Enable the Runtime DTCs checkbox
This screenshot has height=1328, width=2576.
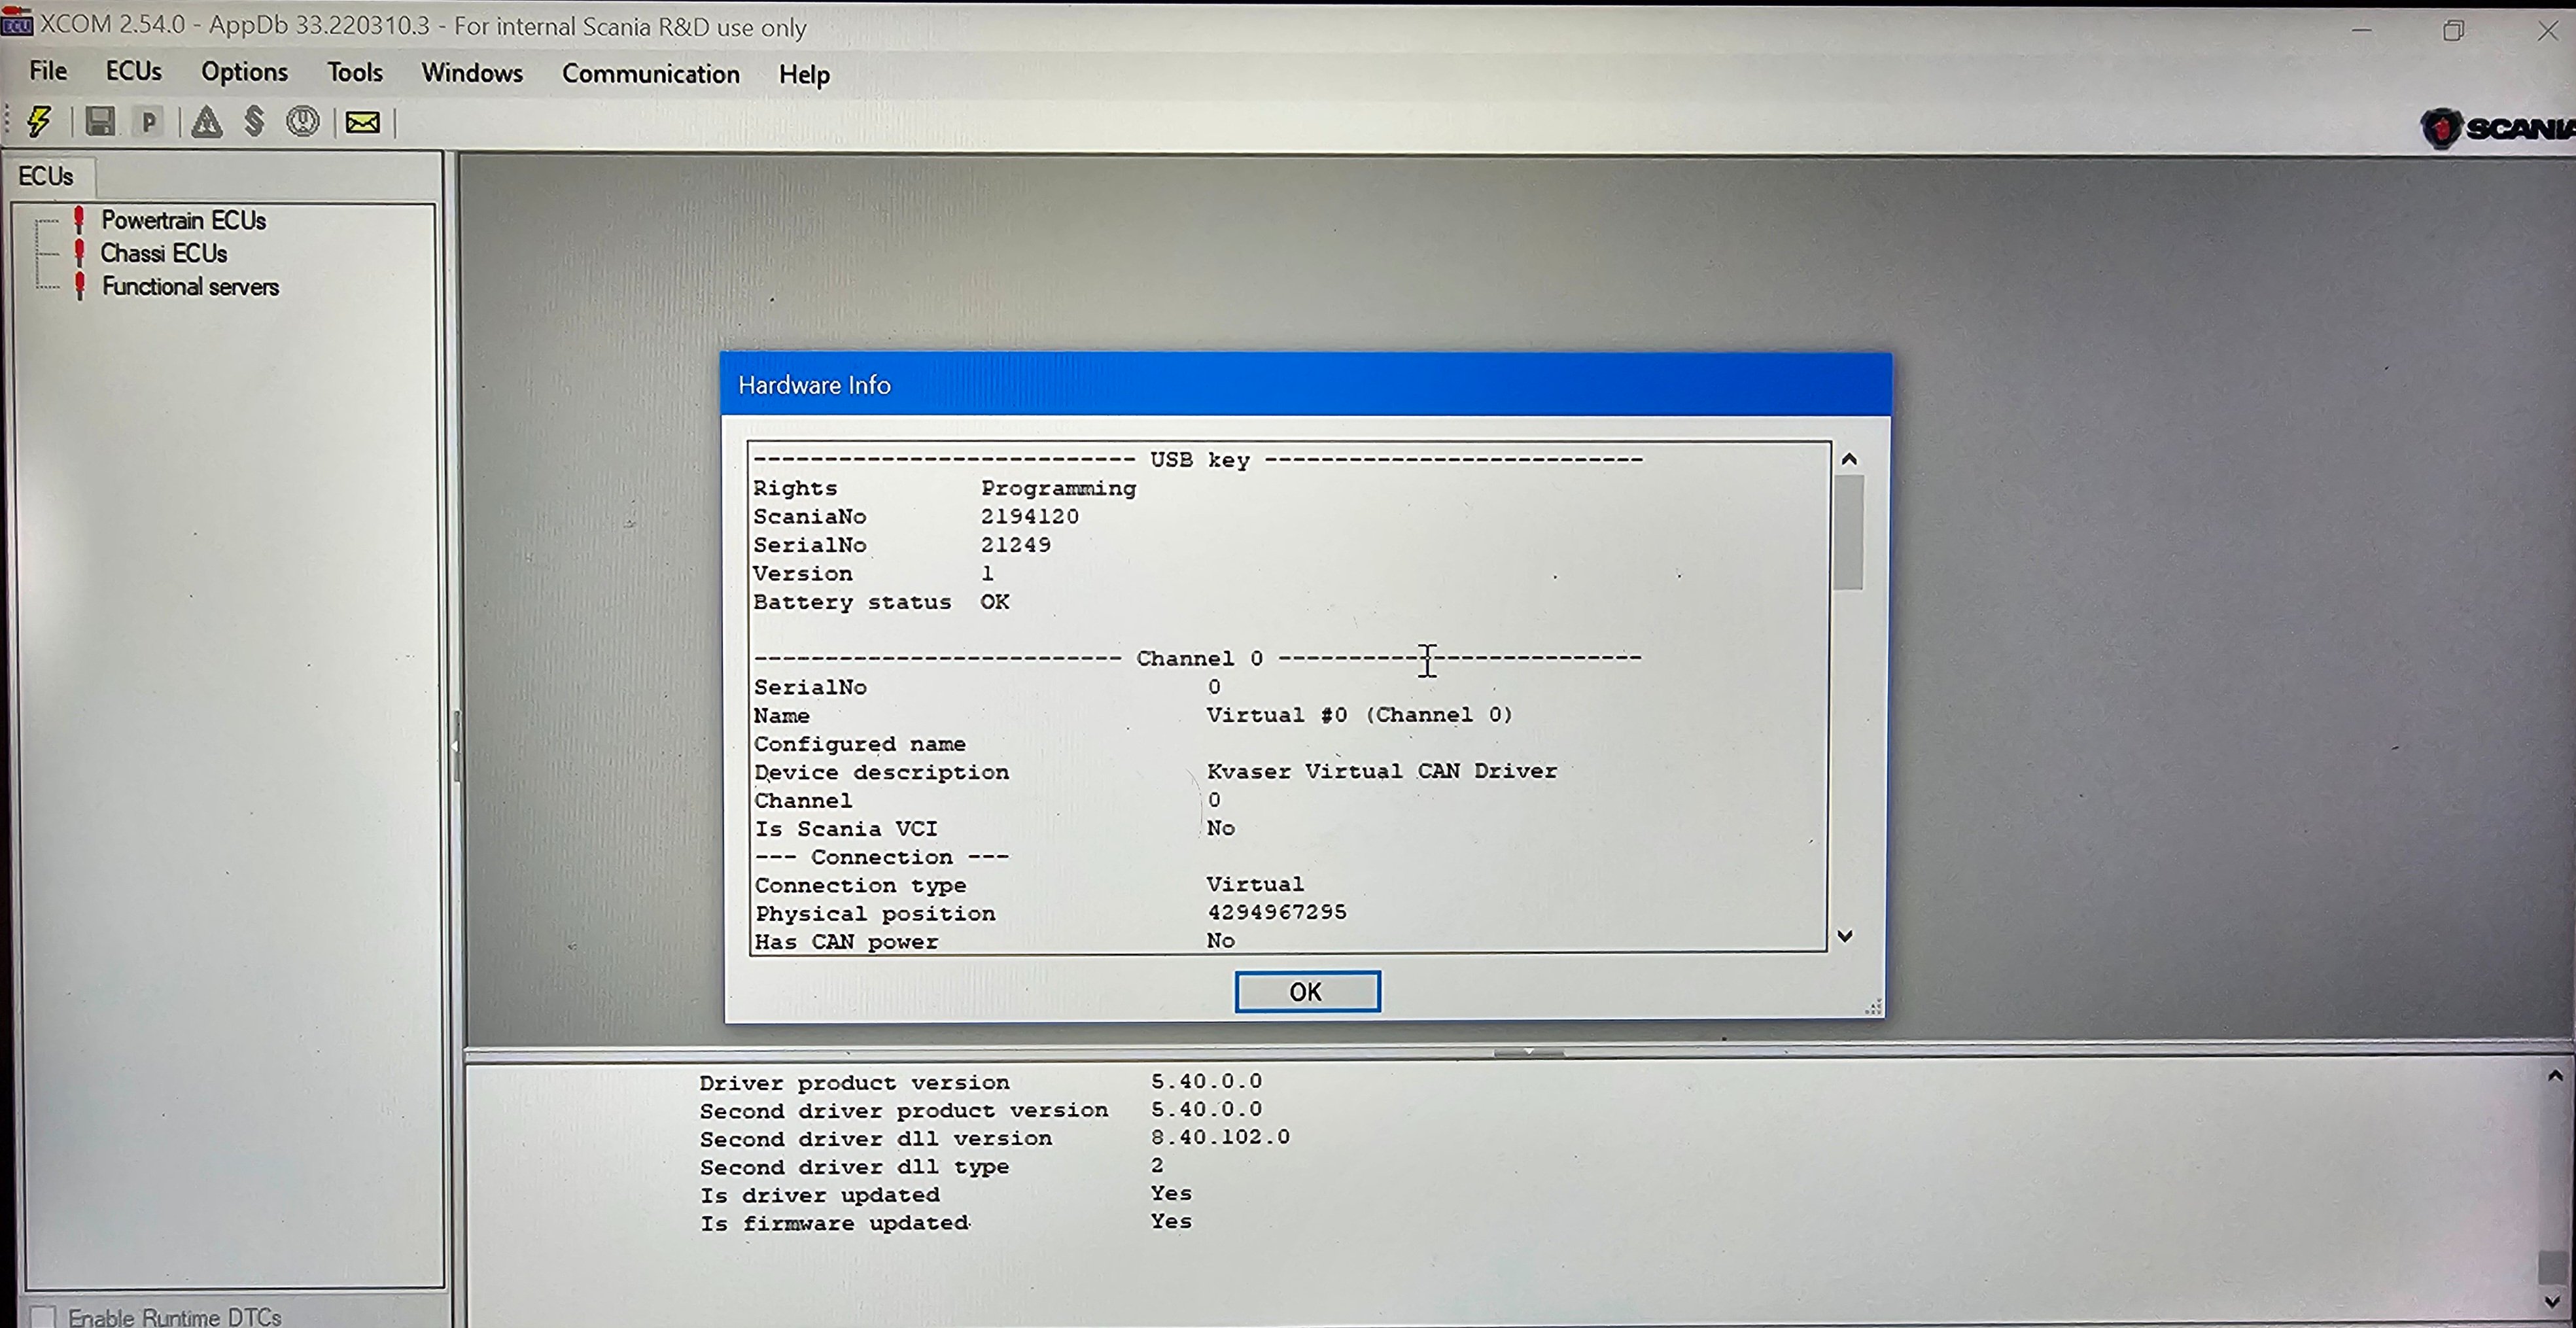pyautogui.click(x=43, y=1316)
